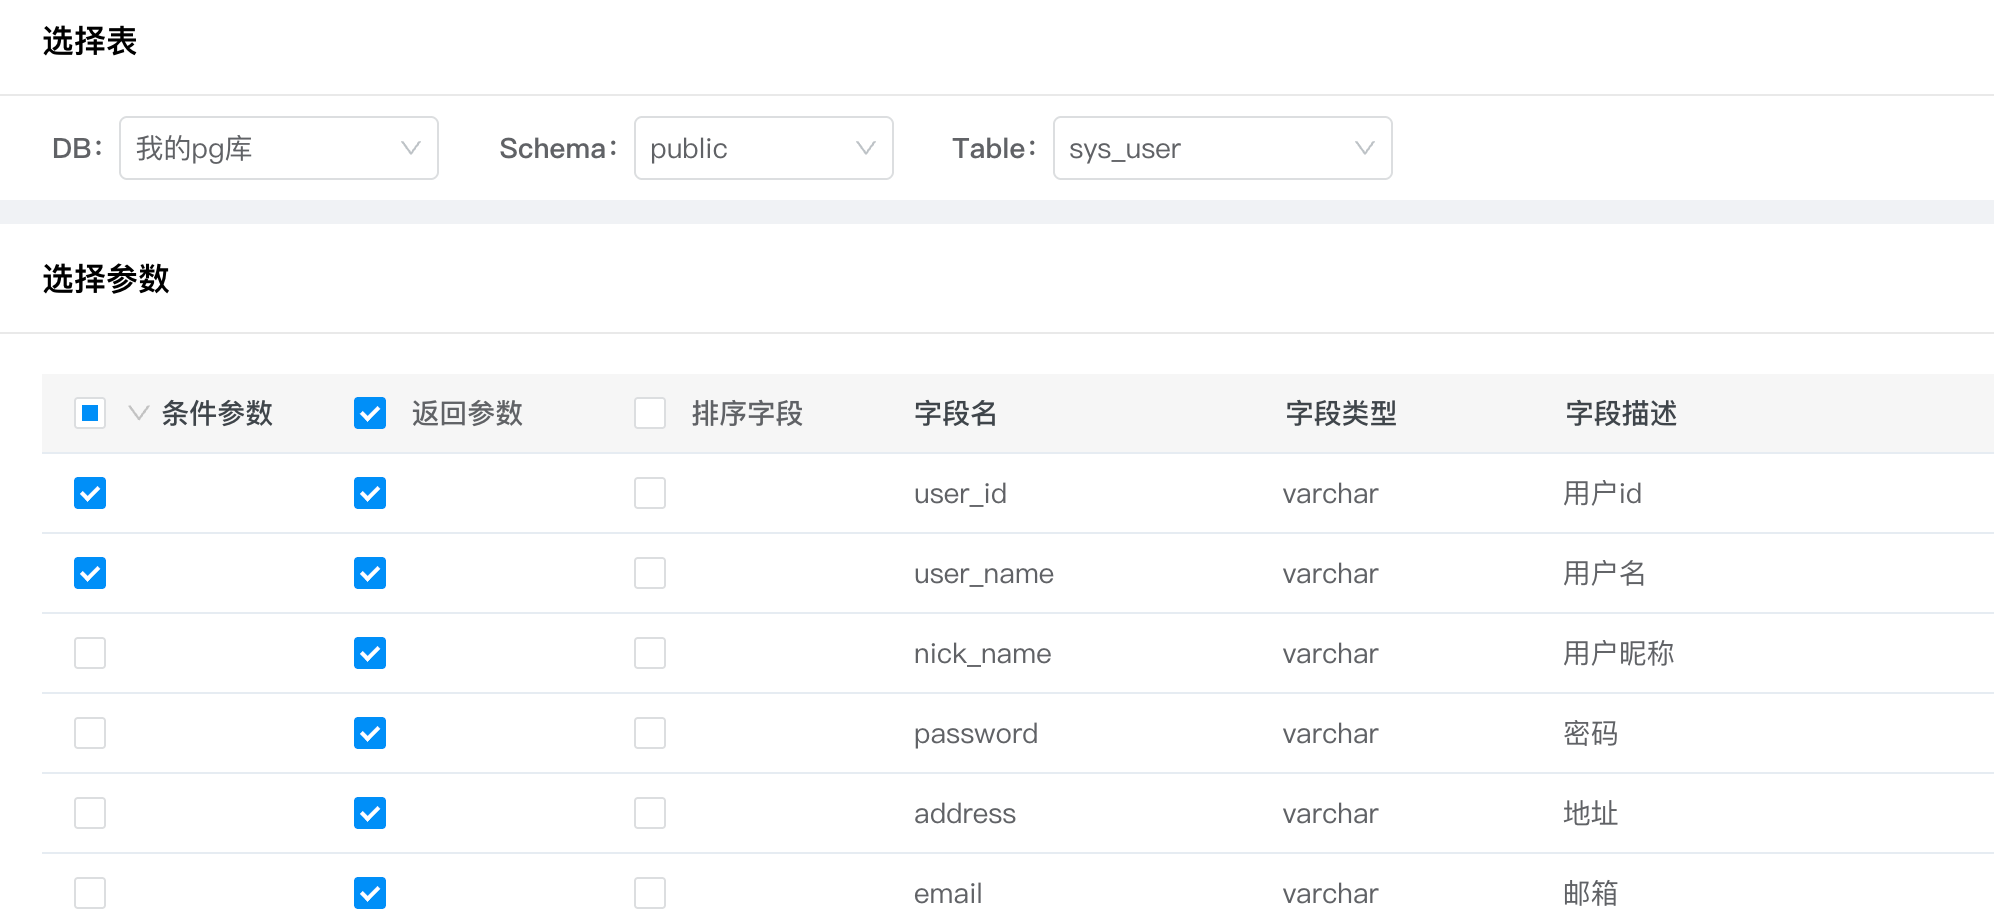Uncheck condition parameter for user_name row
The image size is (1994, 924).
pos(90,573)
